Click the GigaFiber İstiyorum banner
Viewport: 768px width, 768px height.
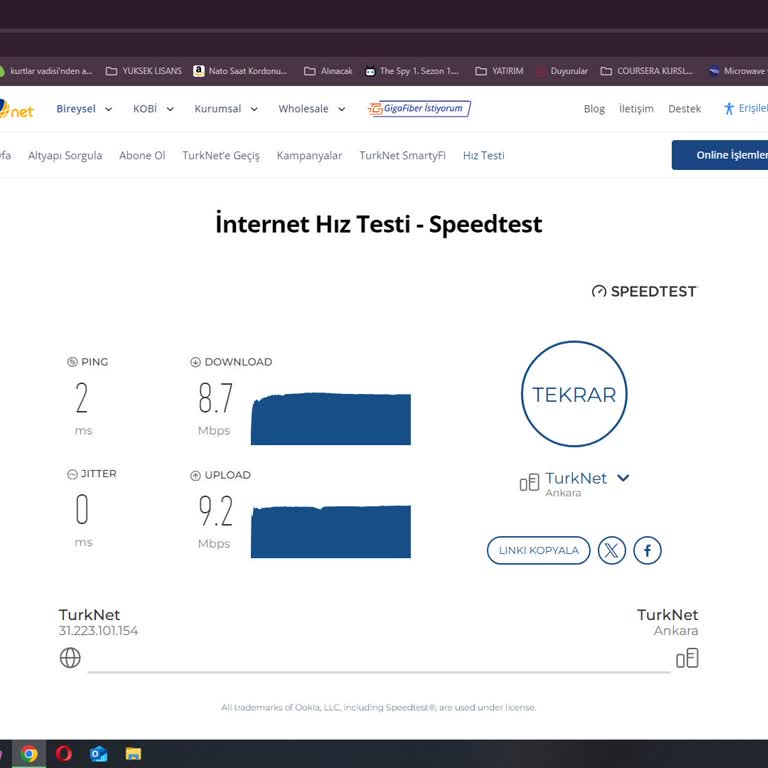pos(420,109)
